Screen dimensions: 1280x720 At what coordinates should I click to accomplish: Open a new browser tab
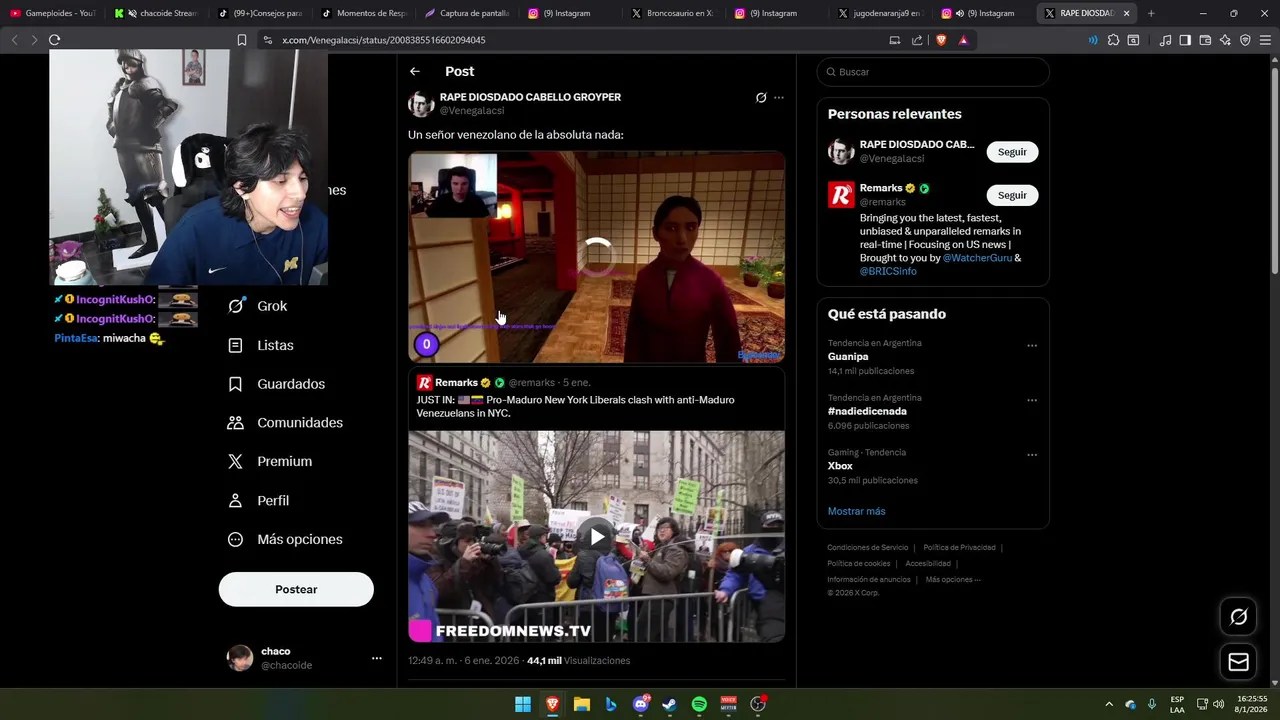pyautogui.click(x=1151, y=13)
